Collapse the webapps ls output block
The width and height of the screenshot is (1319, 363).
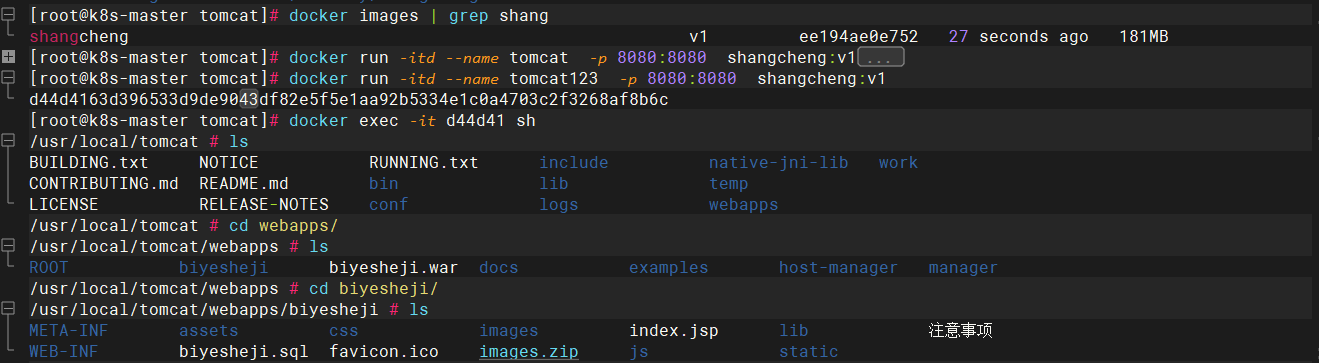[x=8, y=246]
